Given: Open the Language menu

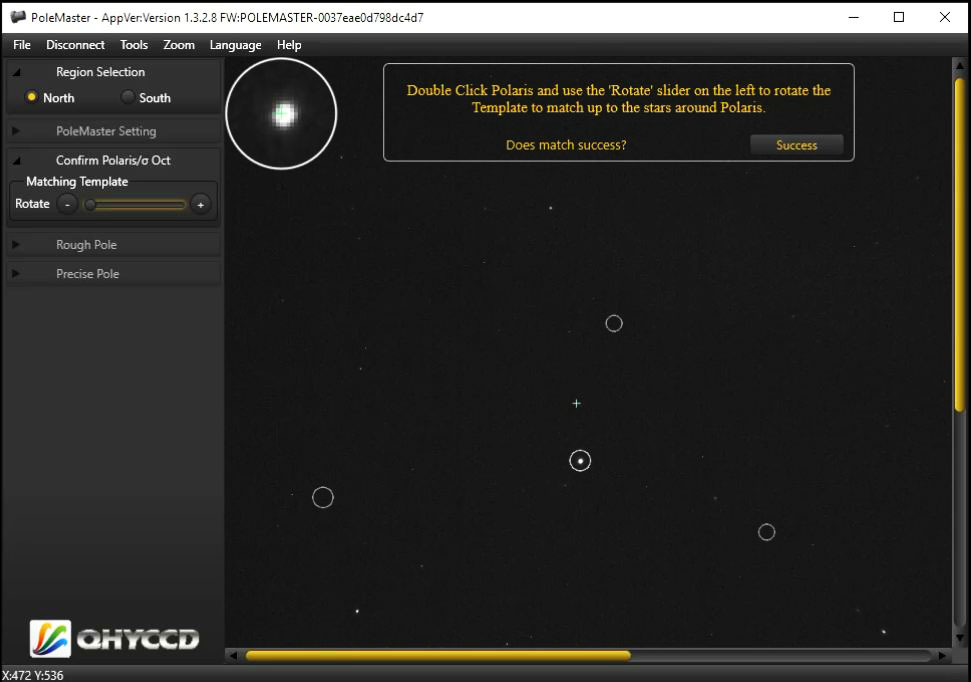Looking at the screenshot, I should (235, 45).
